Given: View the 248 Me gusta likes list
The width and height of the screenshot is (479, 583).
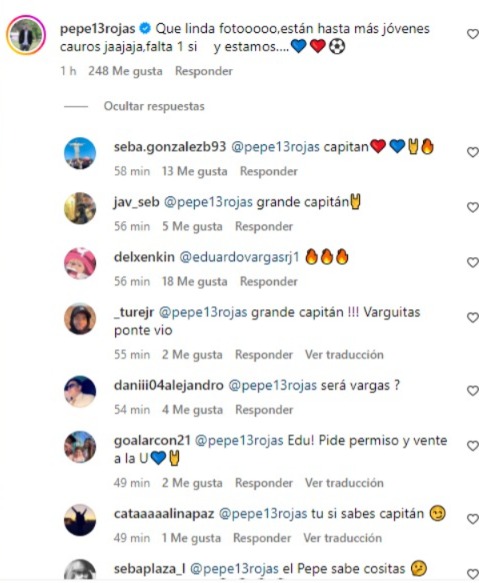Looking at the screenshot, I should (125, 71).
